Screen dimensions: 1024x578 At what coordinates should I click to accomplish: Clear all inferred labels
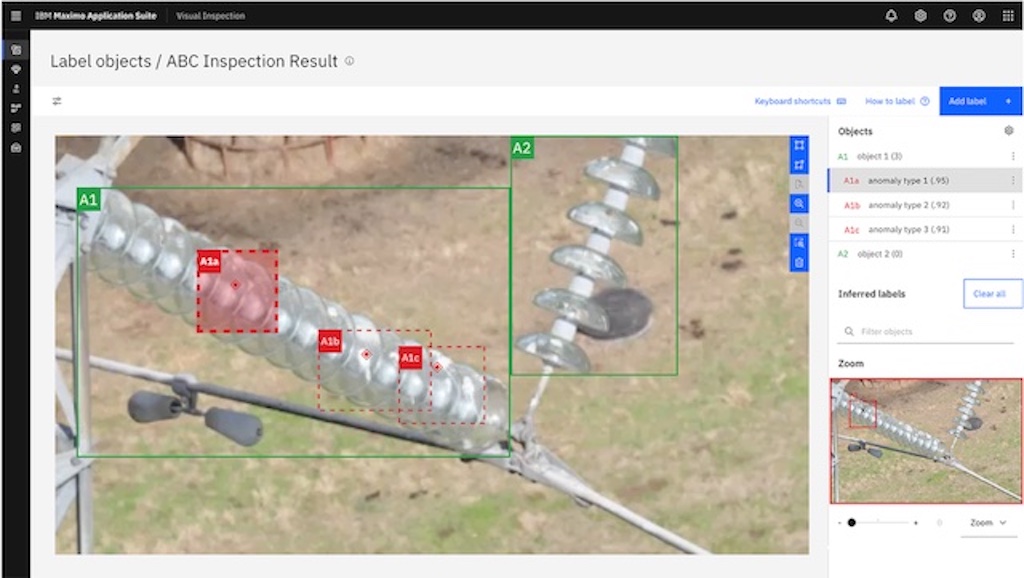click(x=992, y=294)
